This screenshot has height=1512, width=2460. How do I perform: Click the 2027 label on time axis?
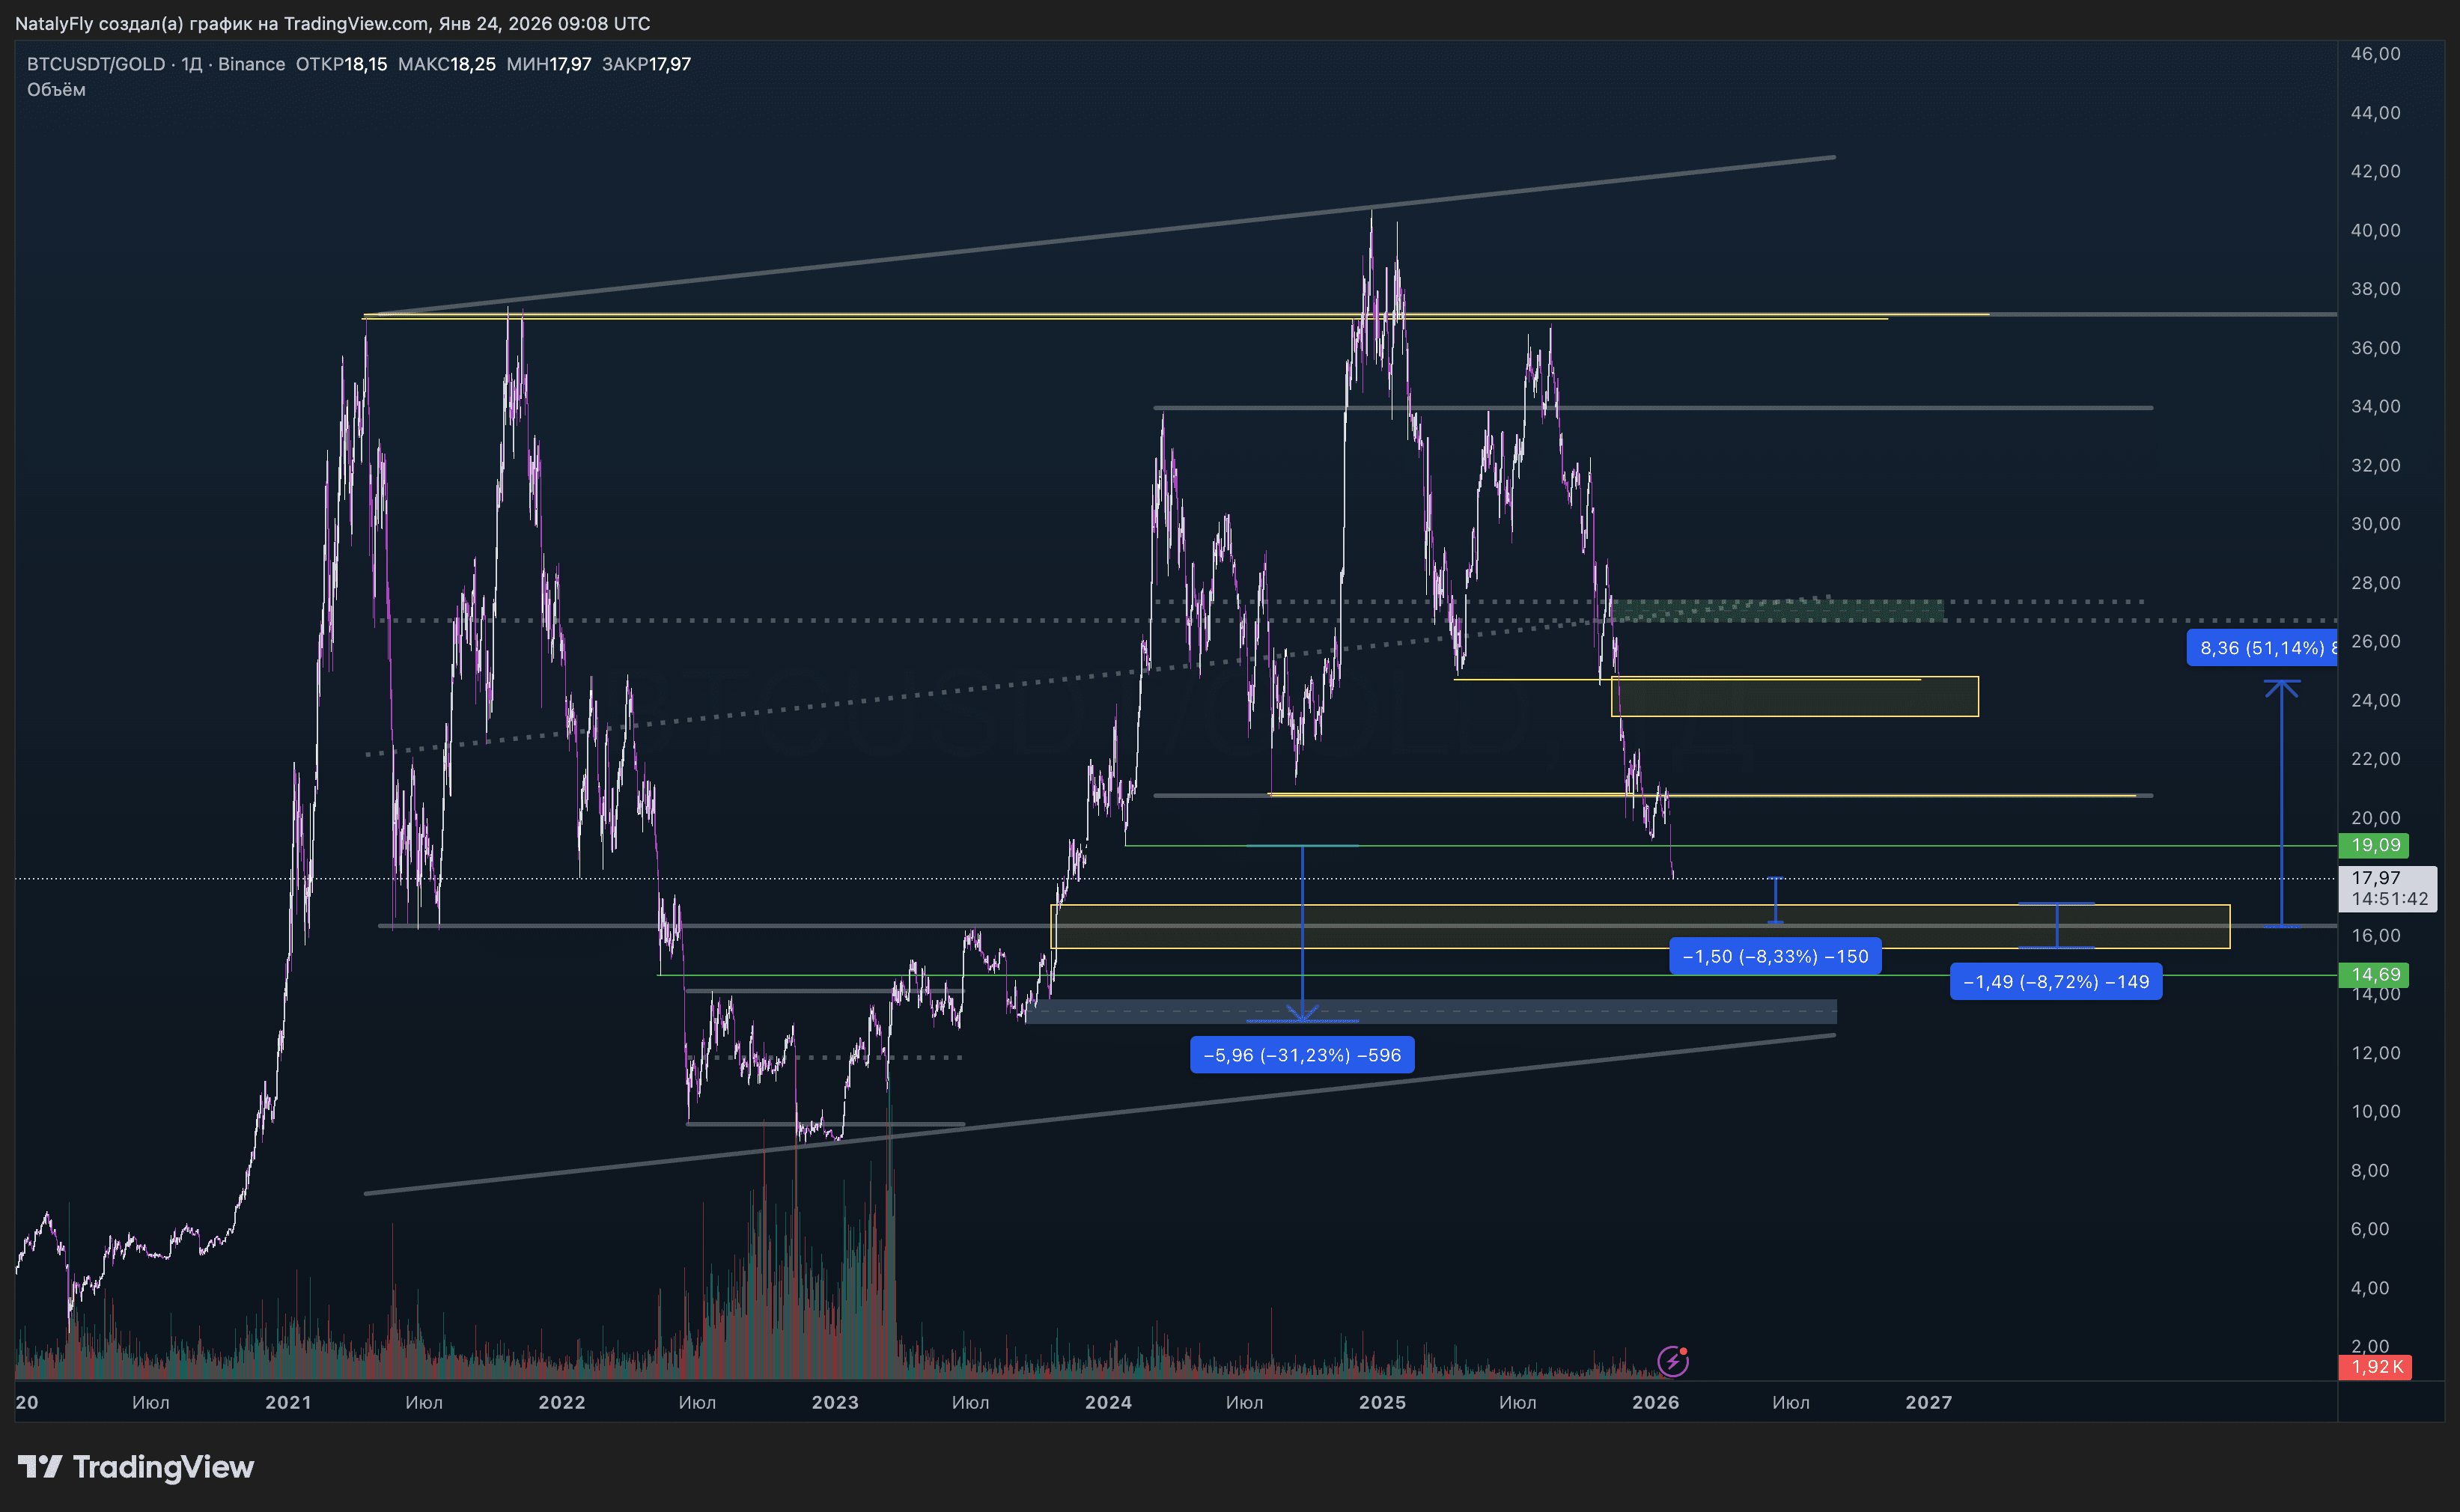coord(1928,1402)
